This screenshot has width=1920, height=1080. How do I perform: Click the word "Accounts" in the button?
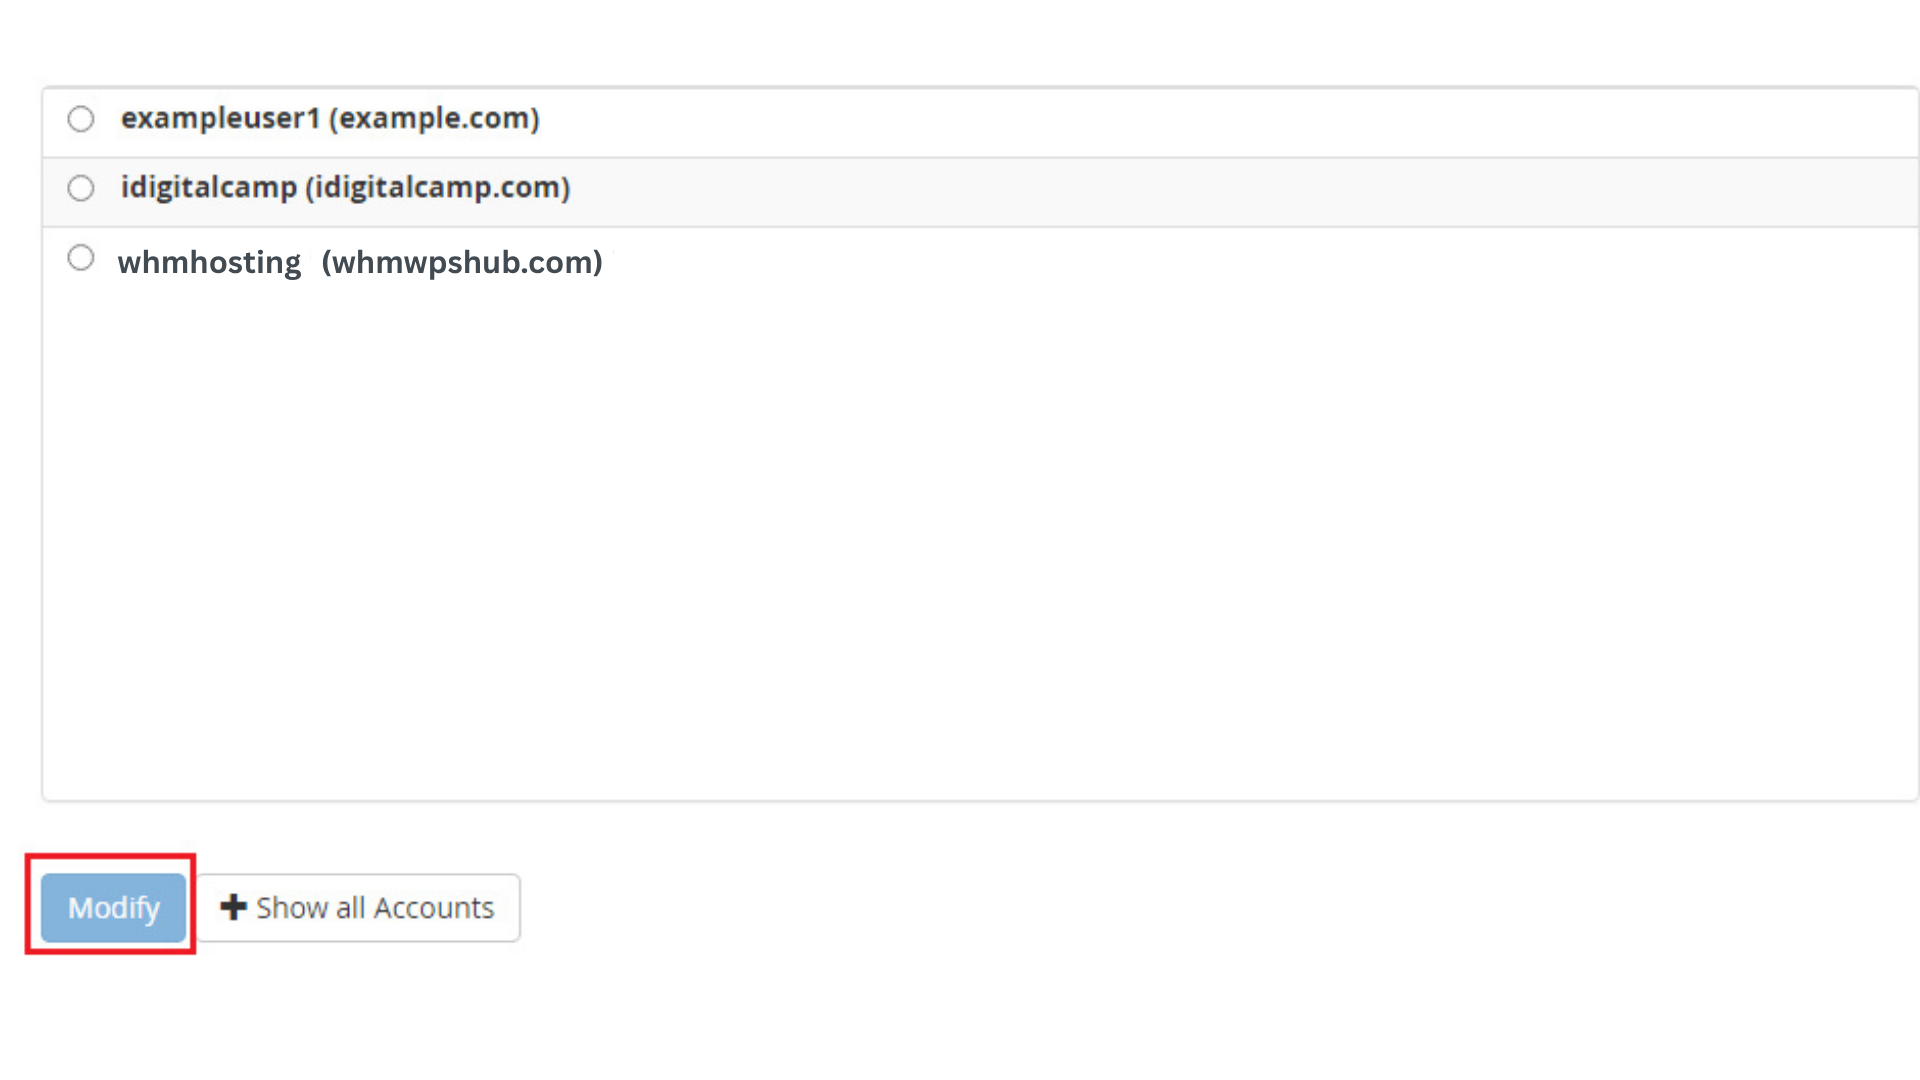434,908
